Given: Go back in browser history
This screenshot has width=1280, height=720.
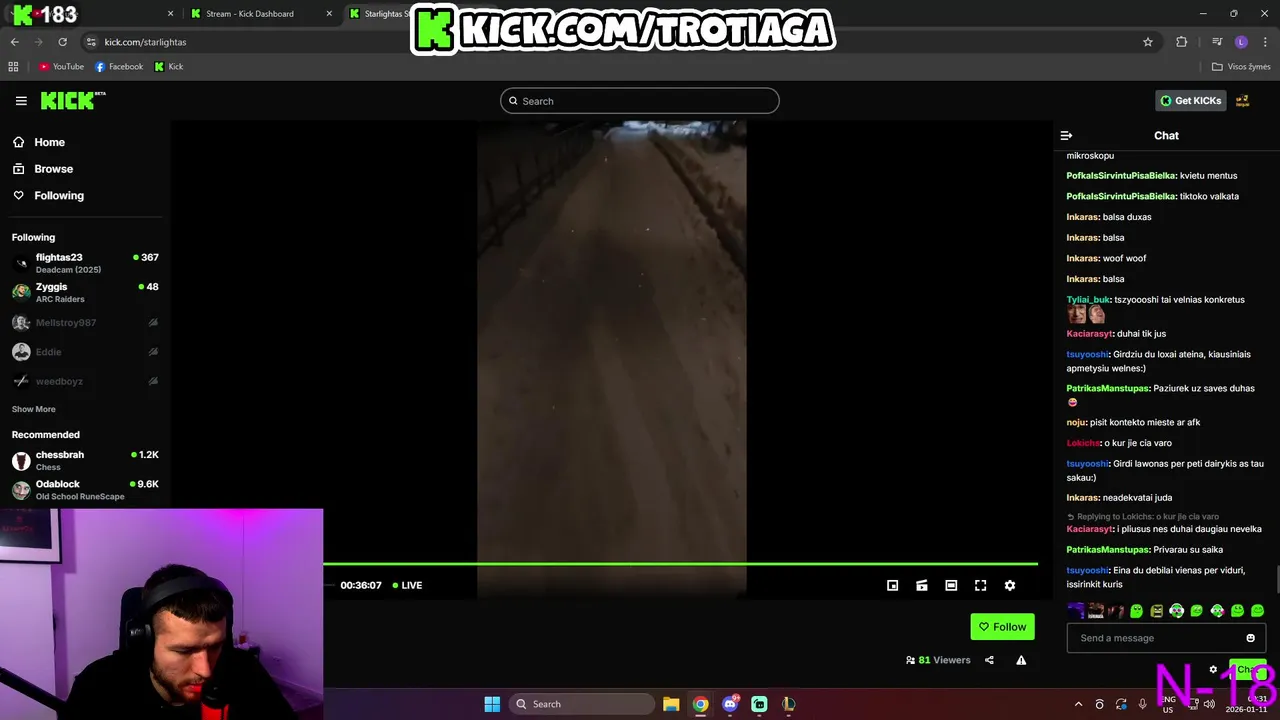Looking at the screenshot, I should (x=14, y=42).
